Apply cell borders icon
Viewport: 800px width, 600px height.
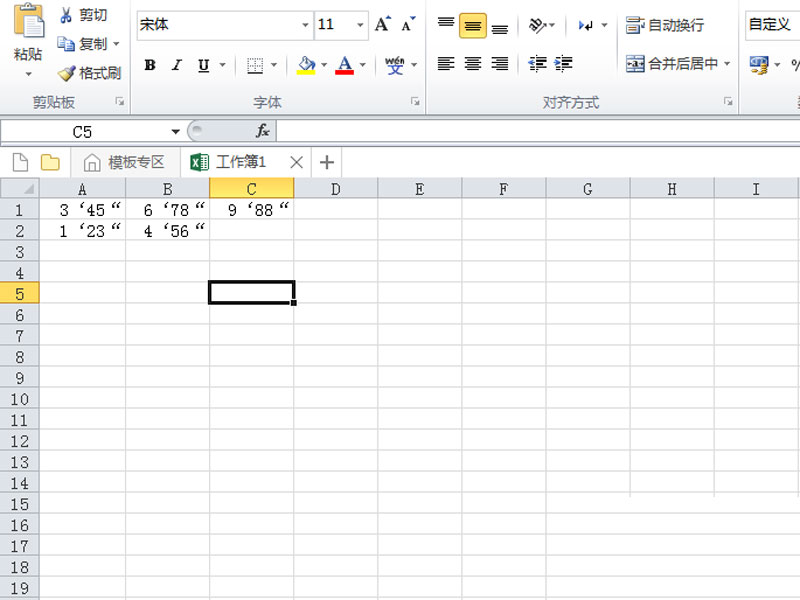255,65
